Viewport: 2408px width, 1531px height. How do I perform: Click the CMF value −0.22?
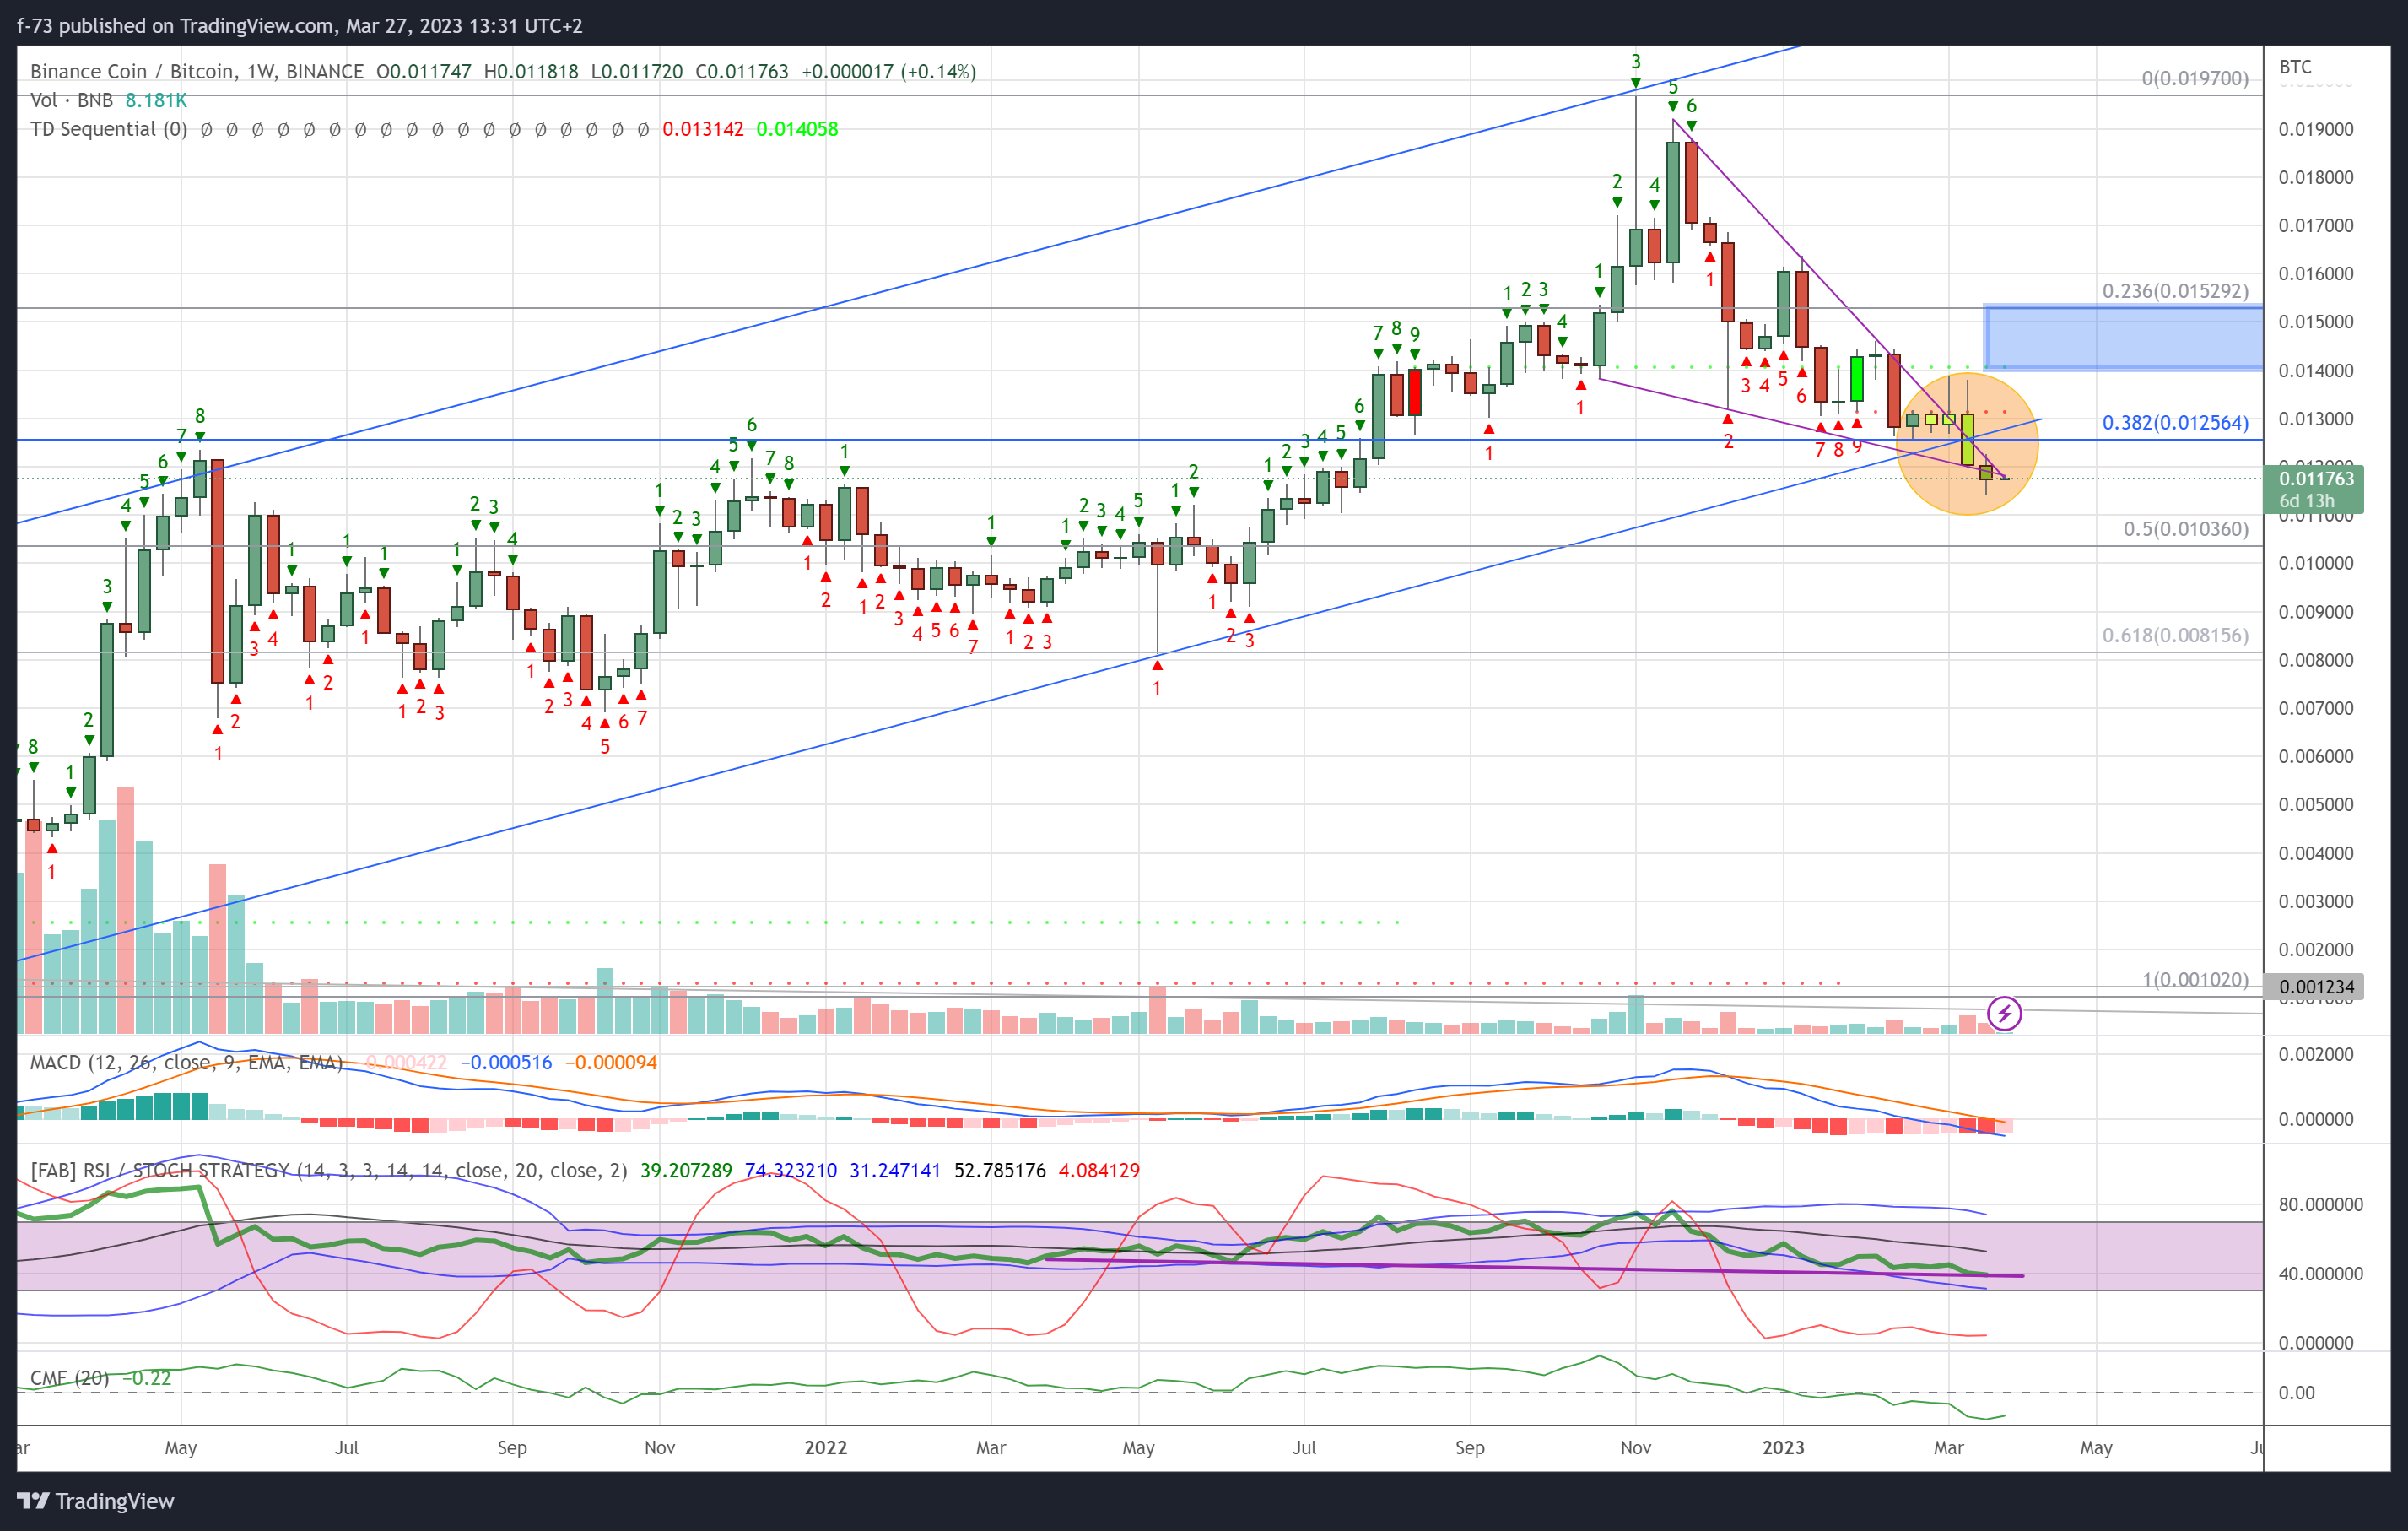(x=147, y=1378)
